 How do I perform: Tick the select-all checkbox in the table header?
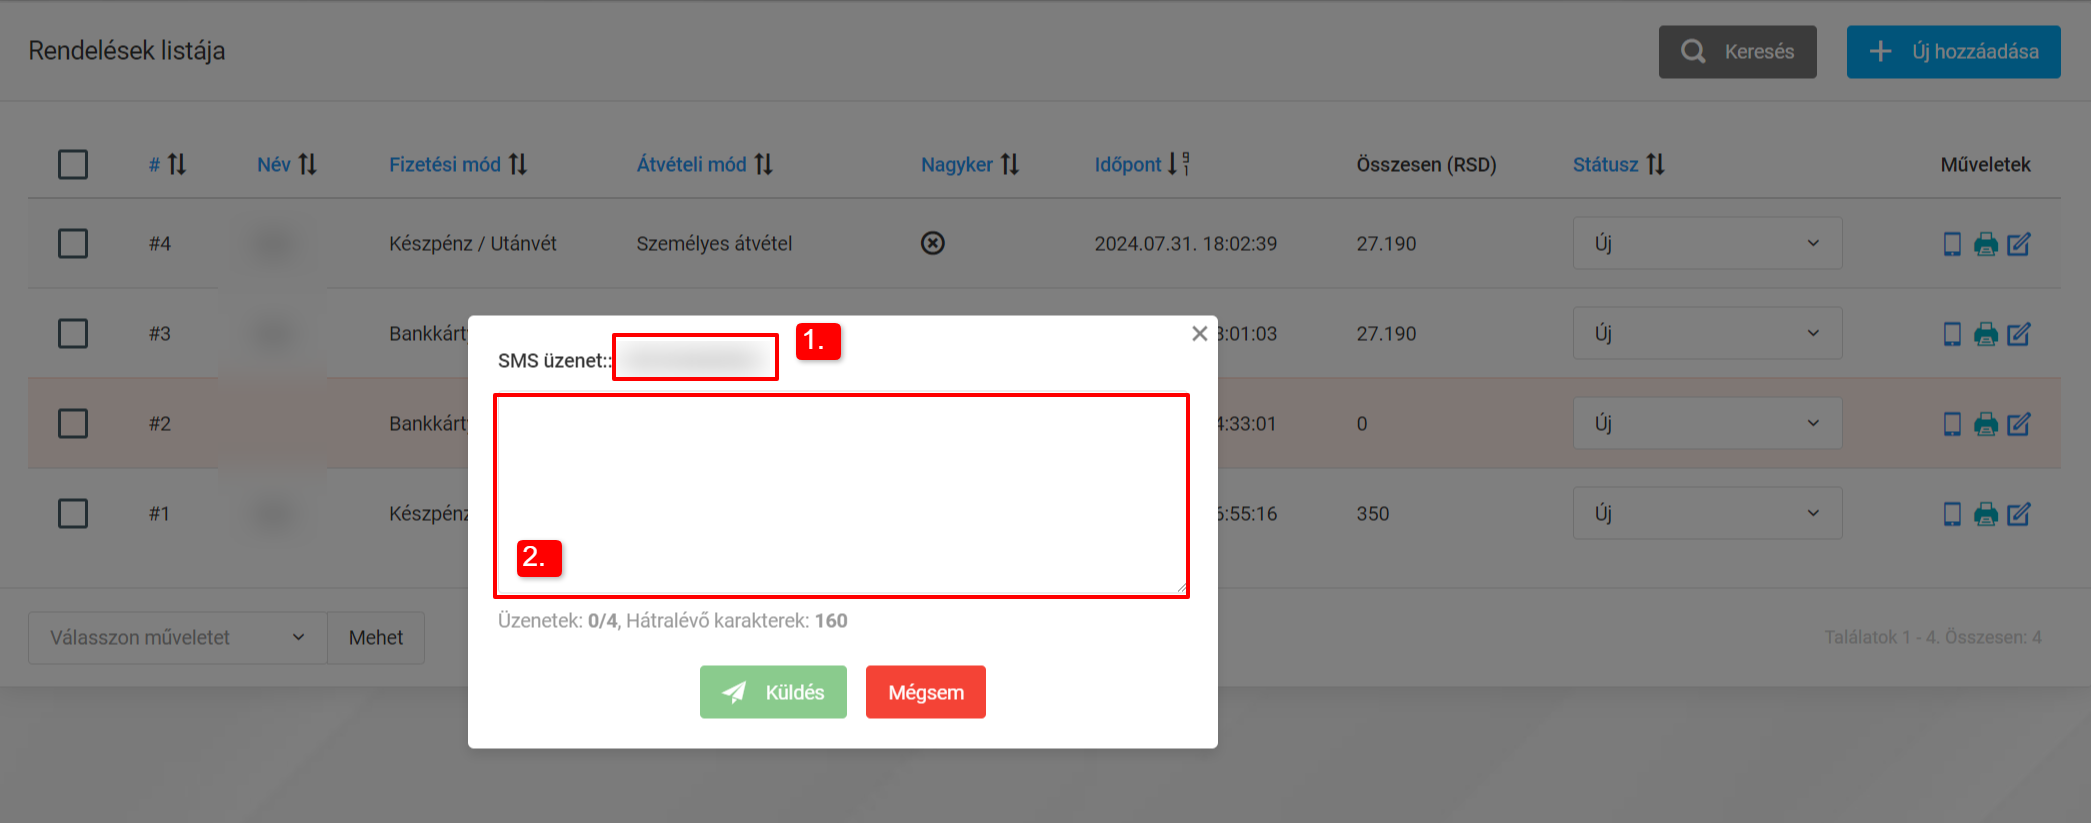coord(73,164)
